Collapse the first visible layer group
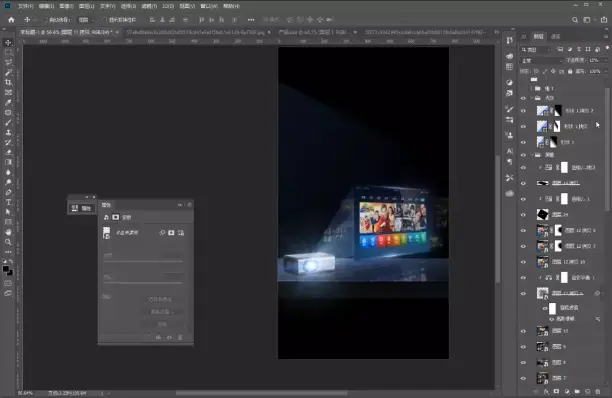This screenshot has width=612, height=398. tap(532, 98)
